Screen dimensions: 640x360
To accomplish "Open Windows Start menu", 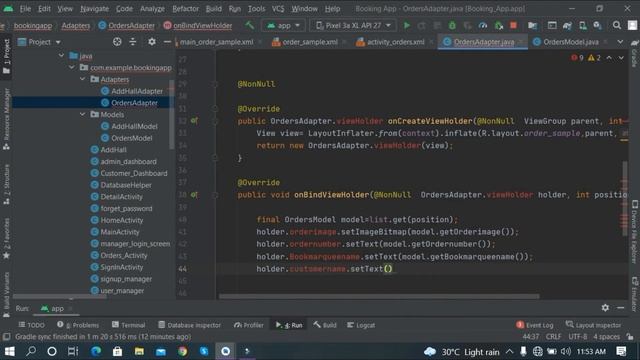I will 9,351.
